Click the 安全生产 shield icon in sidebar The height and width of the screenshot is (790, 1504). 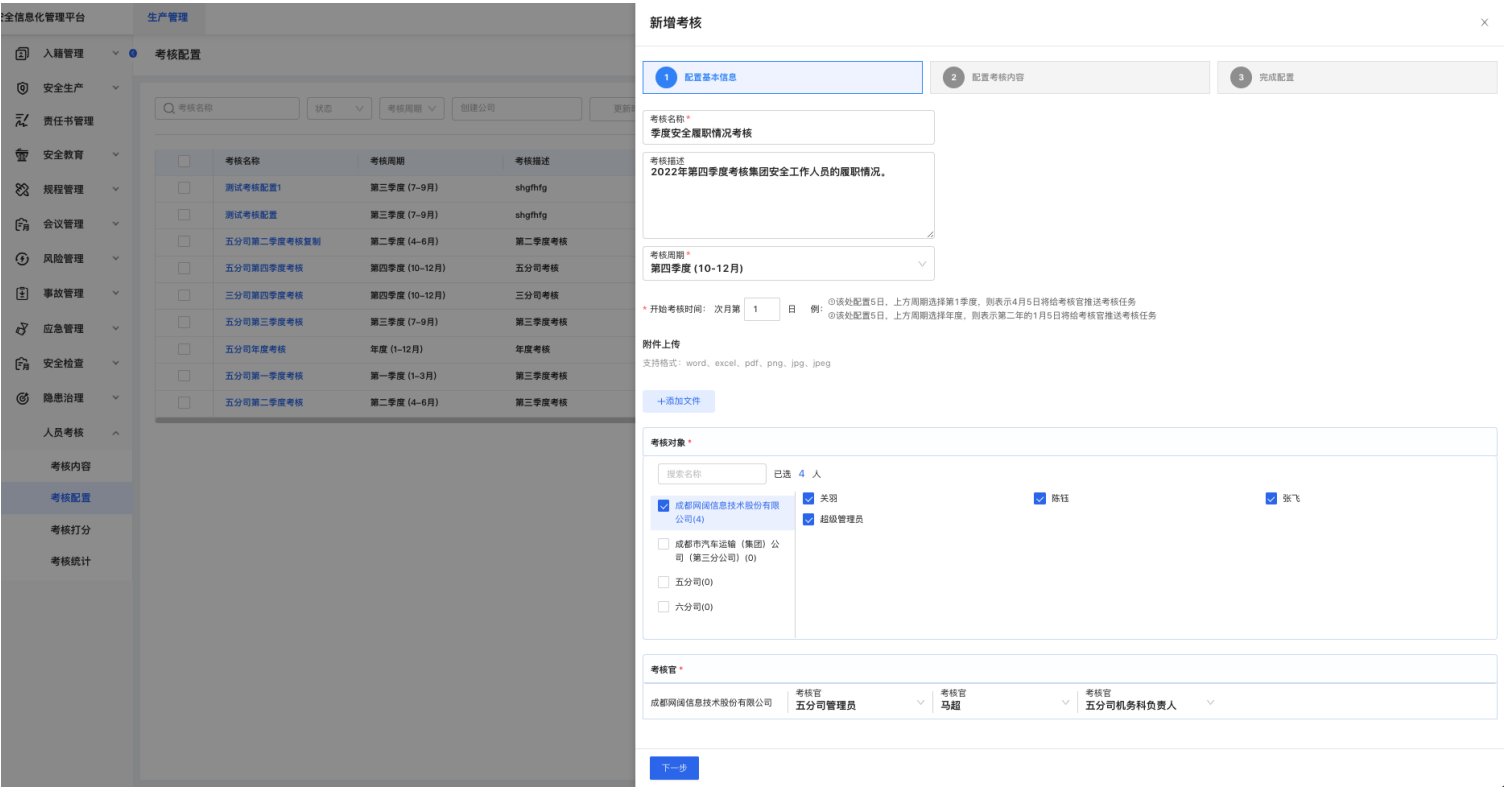point(22,88)
